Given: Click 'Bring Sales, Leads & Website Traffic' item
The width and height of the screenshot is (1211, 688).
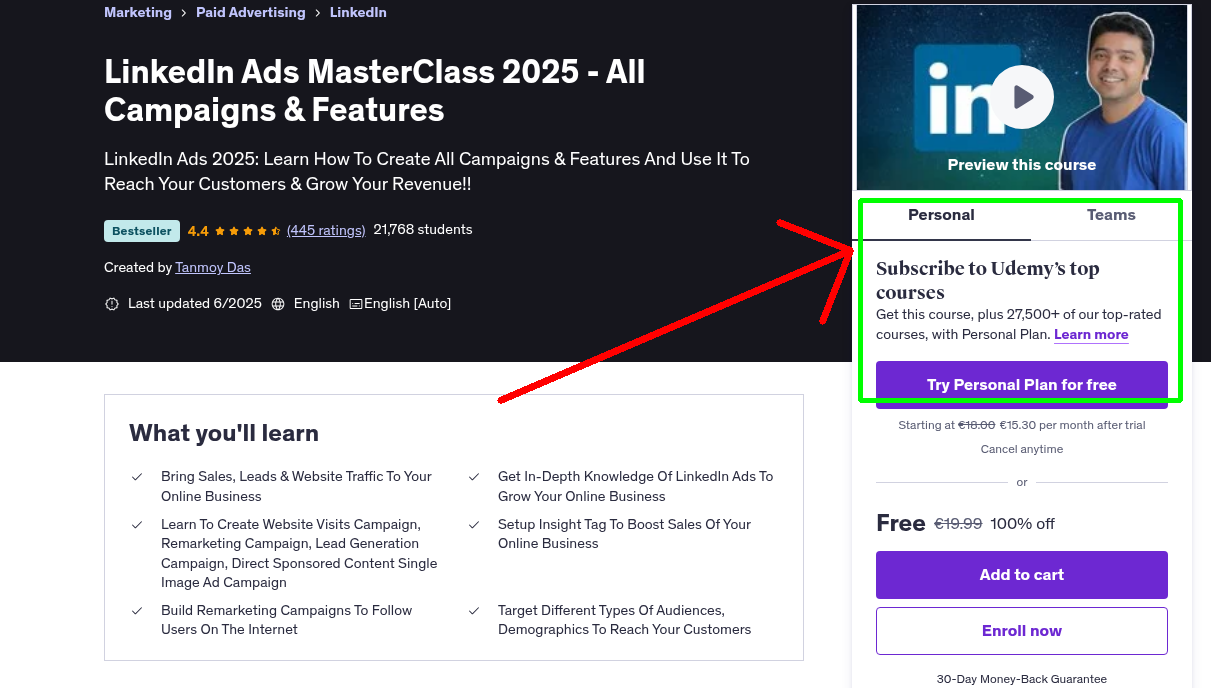Looking at the screenshot, I should coord(297,486).
